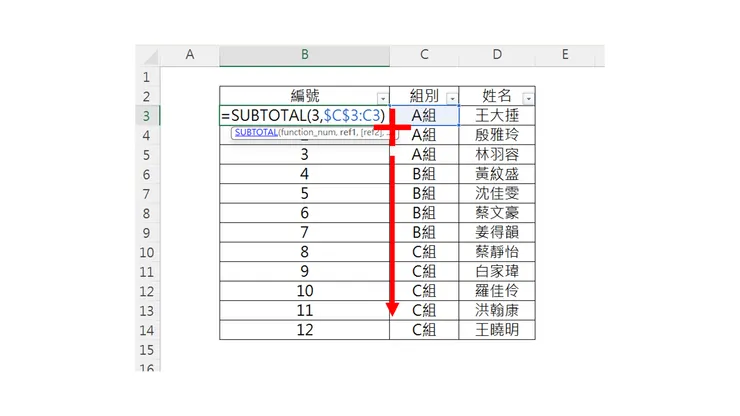Select the name cell 黃紋盛
Screen dimensions: 740x416
tap(497, 174)
